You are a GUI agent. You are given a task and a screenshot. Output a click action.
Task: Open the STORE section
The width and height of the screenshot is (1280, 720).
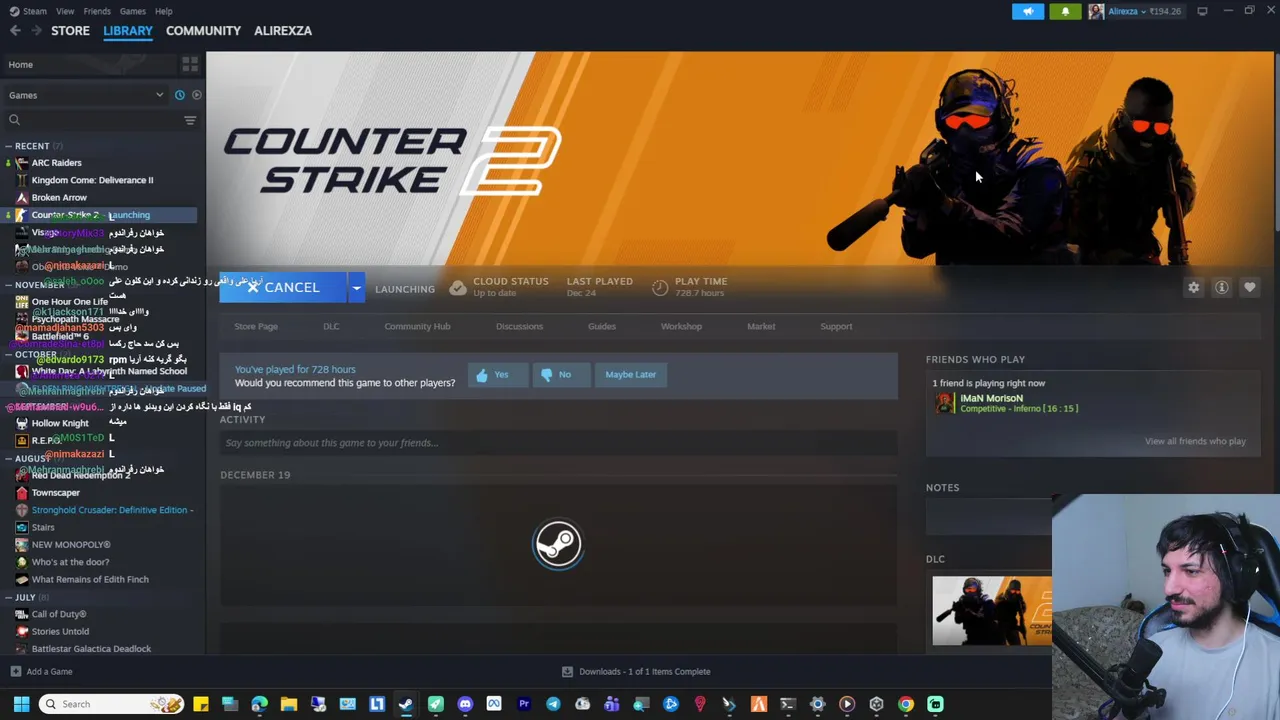70,31
